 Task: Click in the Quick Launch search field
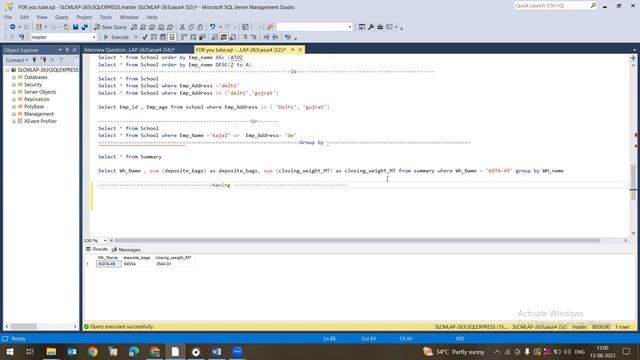click(551, 5)
